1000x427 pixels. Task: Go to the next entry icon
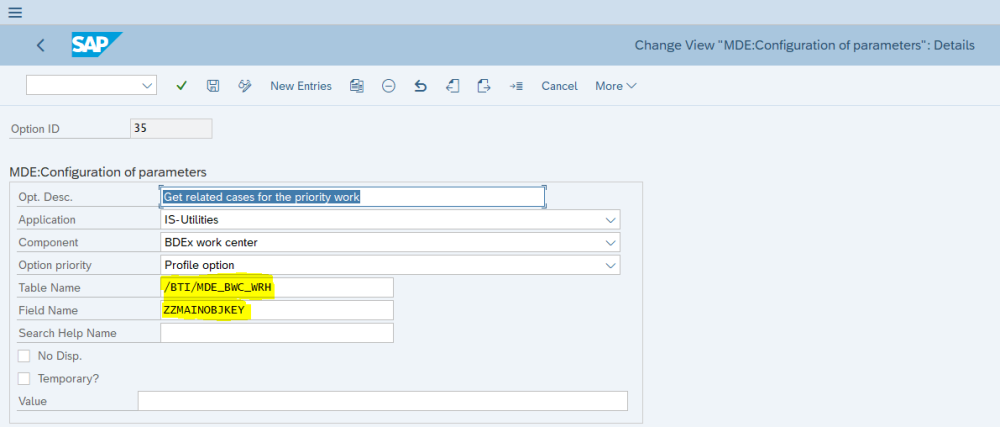click(484, 86)
